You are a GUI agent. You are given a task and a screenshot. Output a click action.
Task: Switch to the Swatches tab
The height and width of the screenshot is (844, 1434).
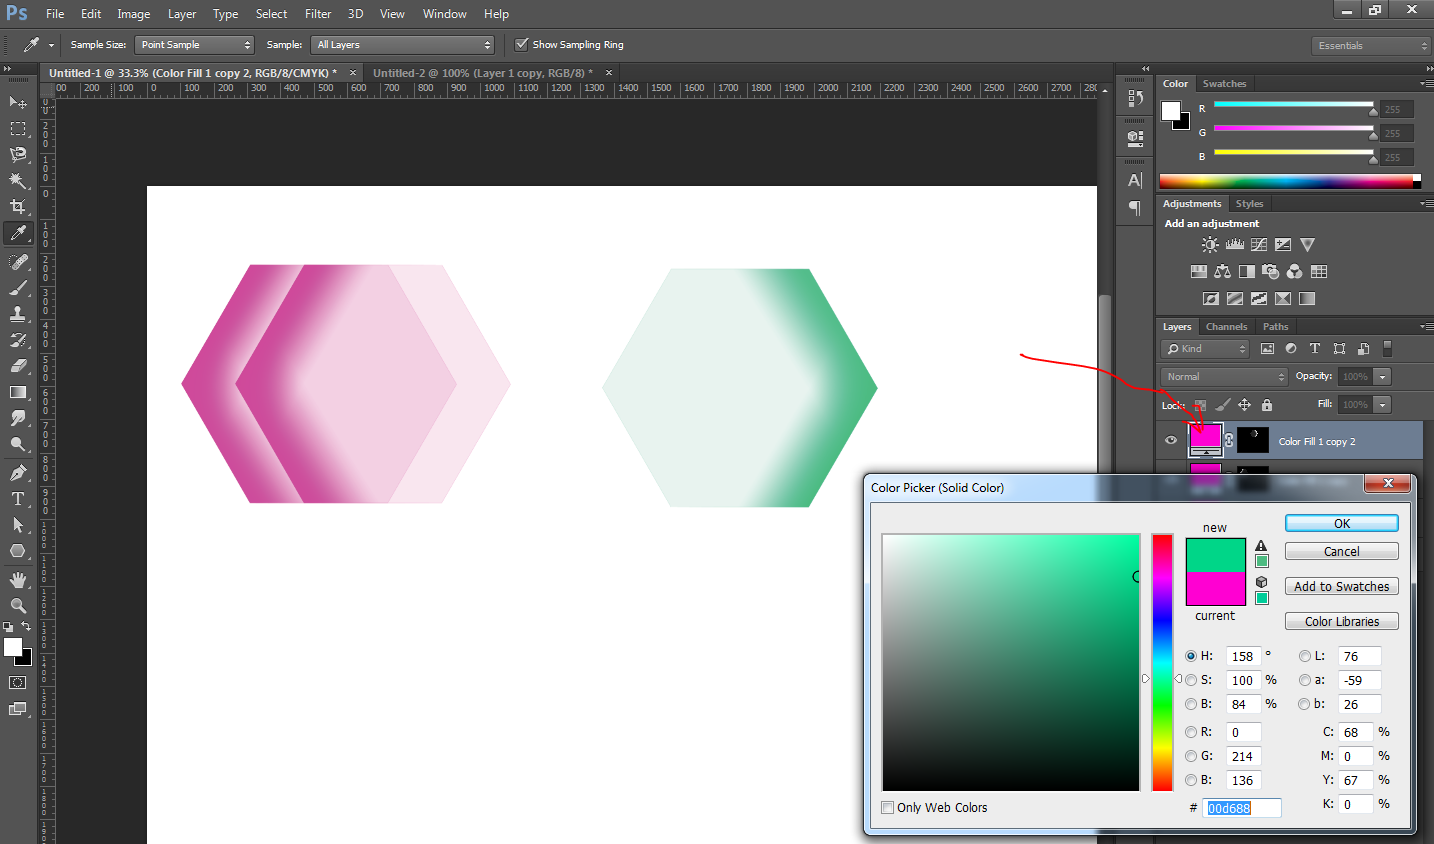[x=1224, y=84]
